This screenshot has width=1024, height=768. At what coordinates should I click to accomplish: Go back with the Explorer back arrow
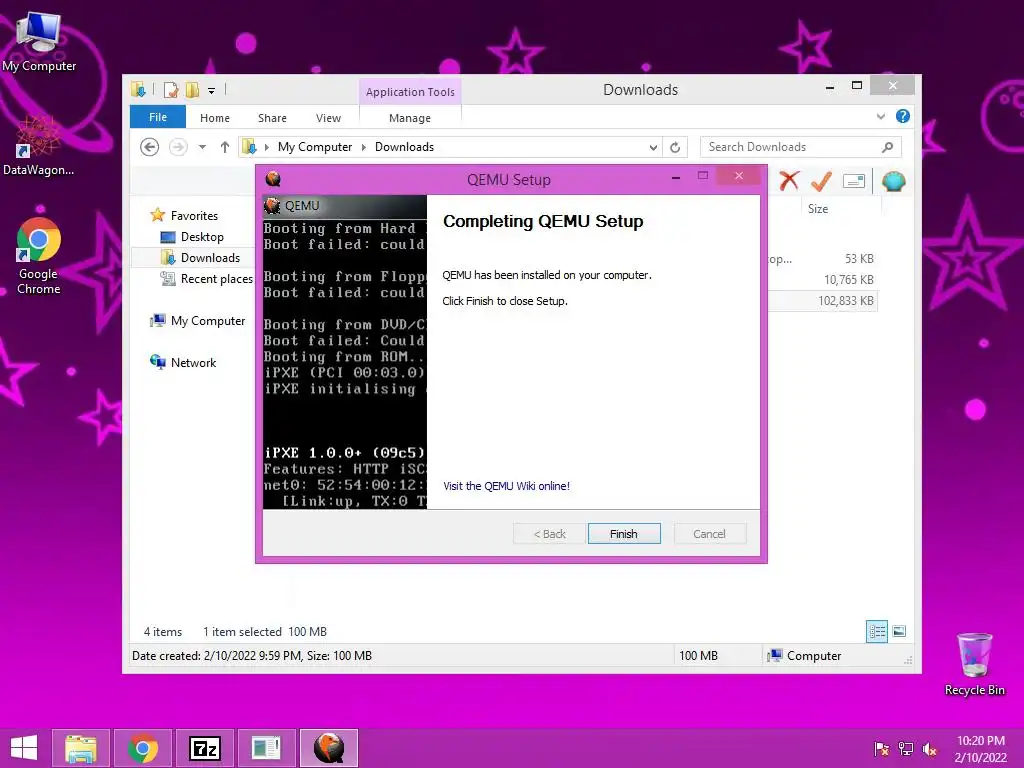click(x=150, y=147)
